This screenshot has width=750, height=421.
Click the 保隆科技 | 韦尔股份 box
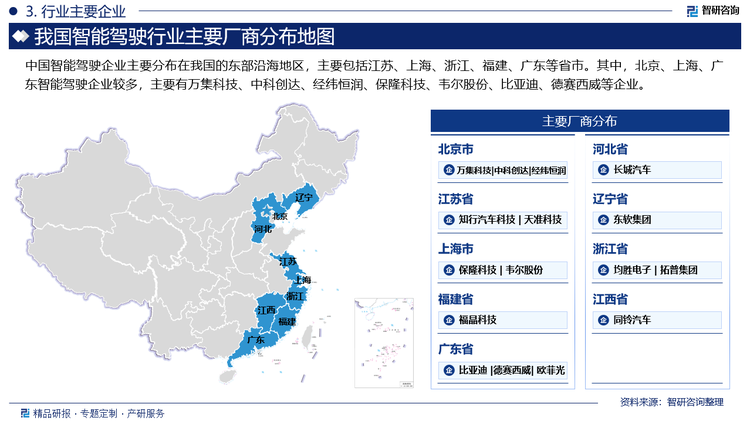503,270
